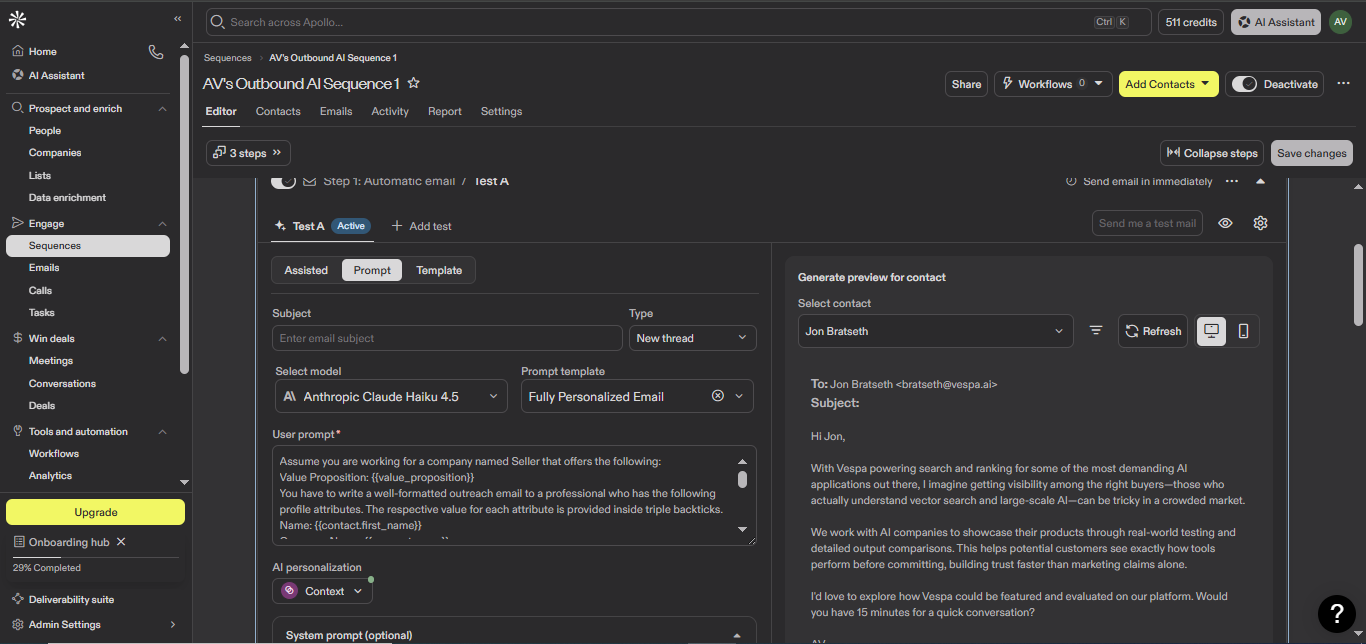This screenshot has height=644, width=1366.
Task: Click Send me a test mail button
Action: (1147, 223)
